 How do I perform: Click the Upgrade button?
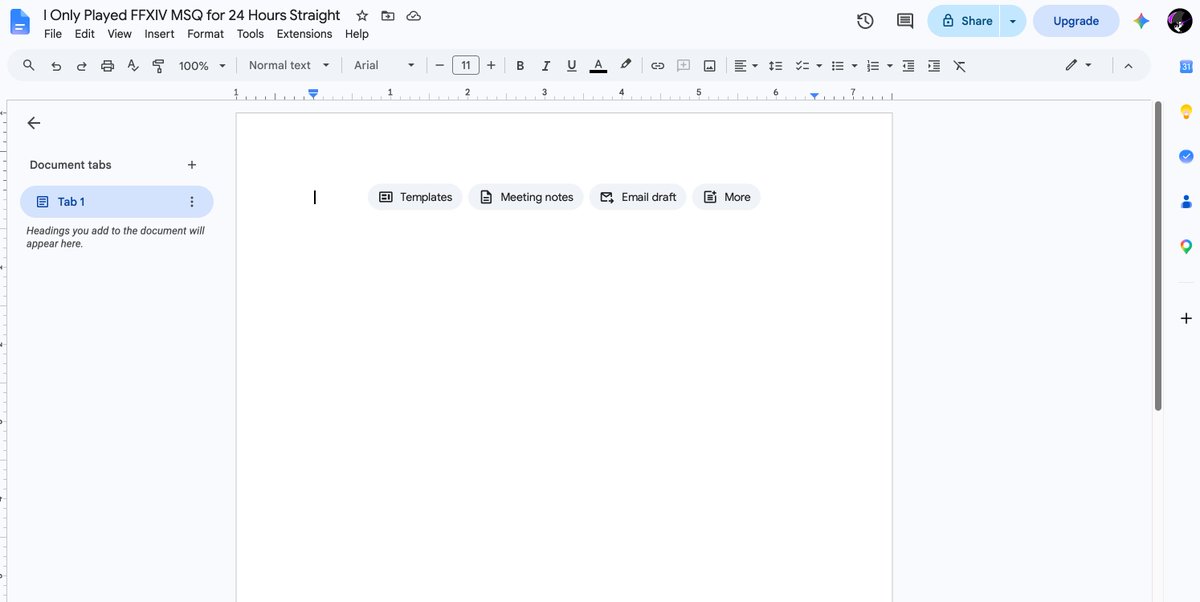tap(1076, 21)
